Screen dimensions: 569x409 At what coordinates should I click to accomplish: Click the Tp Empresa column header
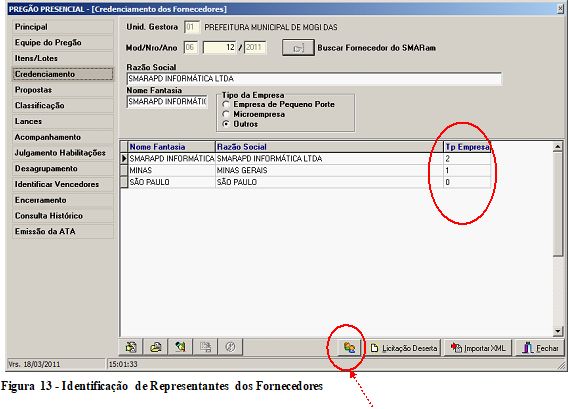[467, 147]
